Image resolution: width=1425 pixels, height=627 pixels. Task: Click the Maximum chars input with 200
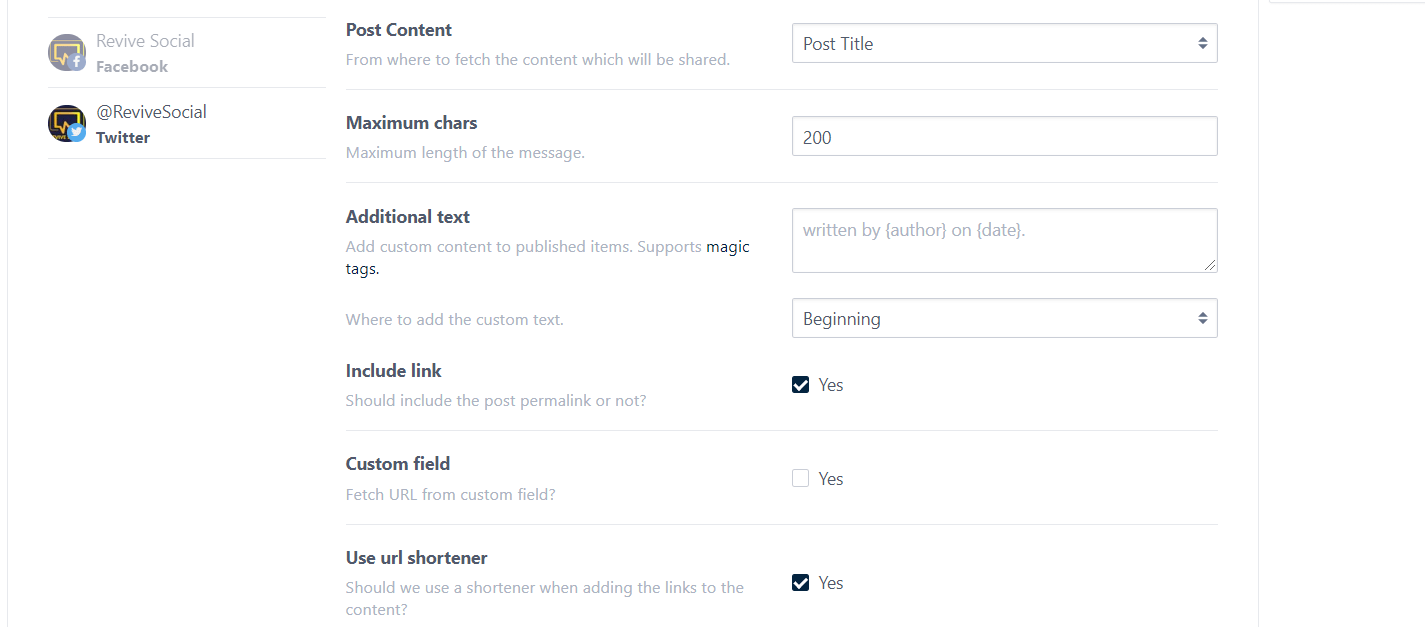pyautogui.click(x=1004, y=137)
